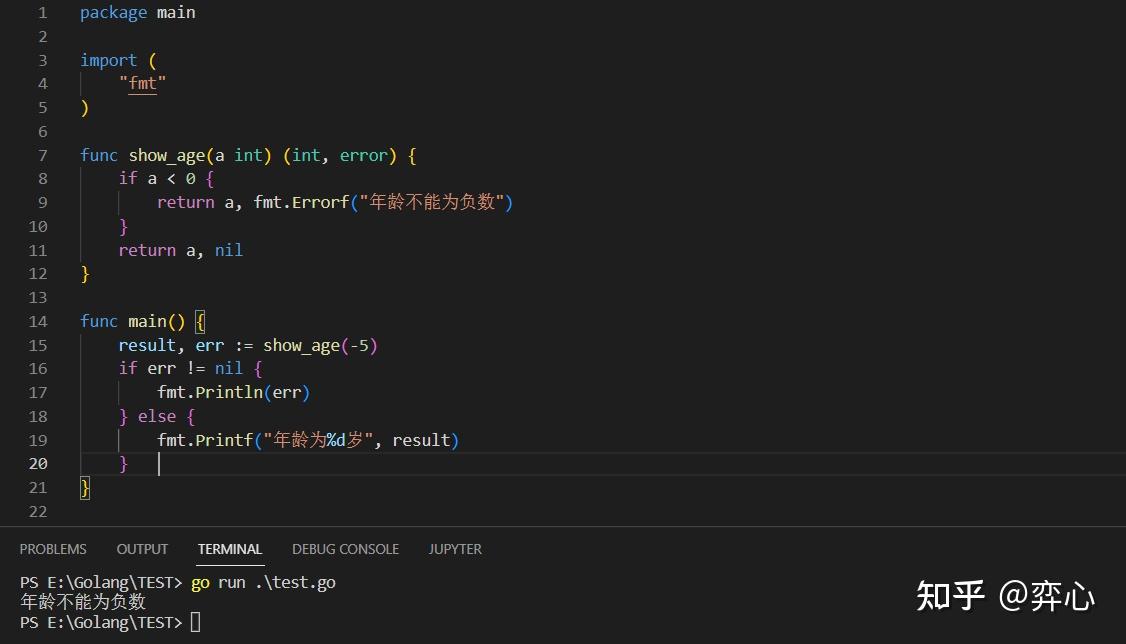Screen dimensions: 1126x644
Task: Open the DEBUG CONSOLE tab
Action: pyautogui.click(x=345, y=548)
